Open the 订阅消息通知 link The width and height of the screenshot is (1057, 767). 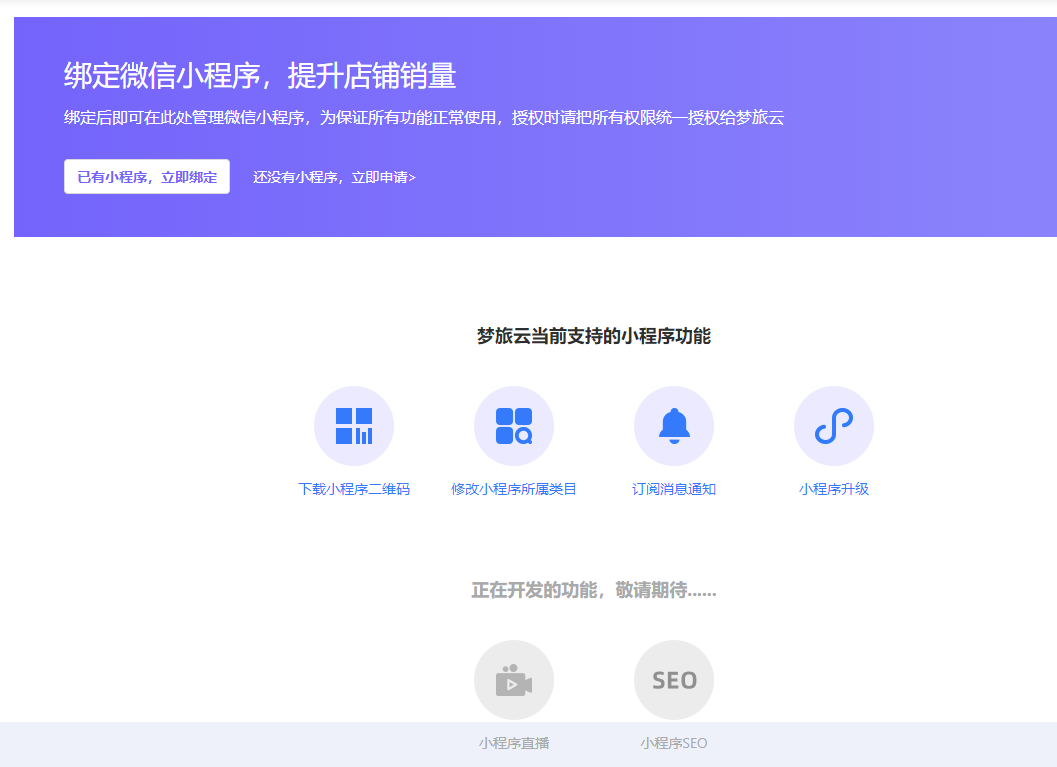point(674,489)
